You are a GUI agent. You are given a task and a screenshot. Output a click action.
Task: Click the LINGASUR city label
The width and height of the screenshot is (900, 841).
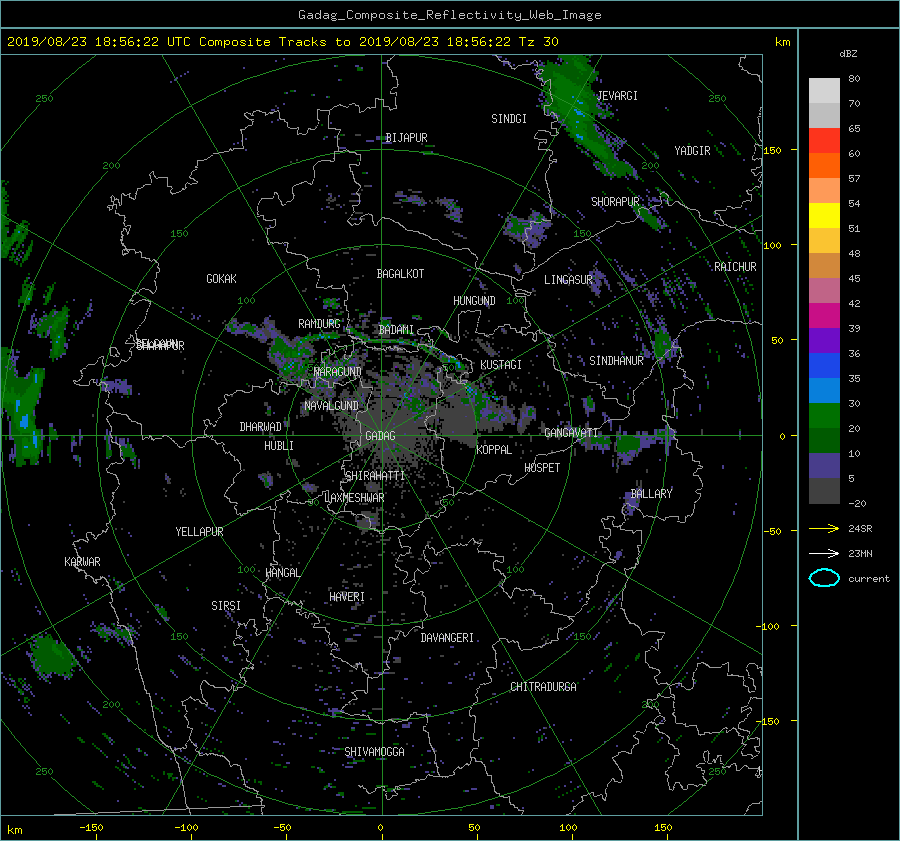(x=568, y=280)
